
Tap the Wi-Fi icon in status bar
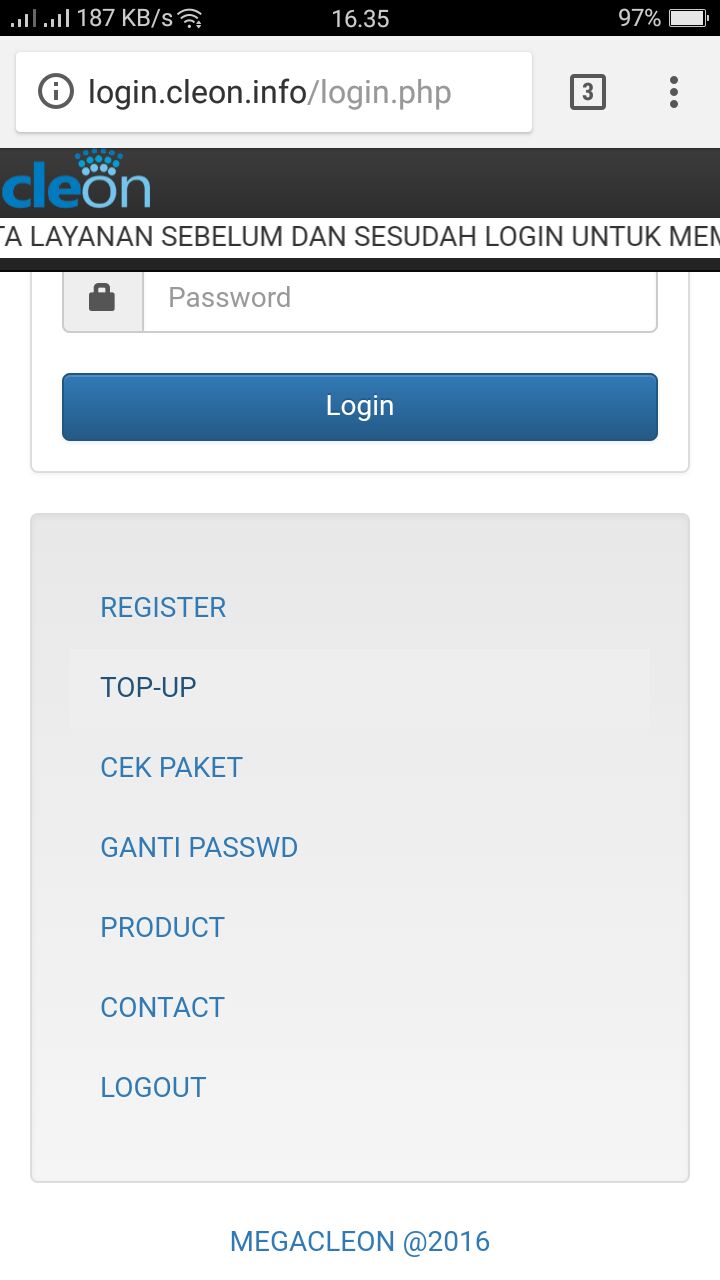pos(190,18)
